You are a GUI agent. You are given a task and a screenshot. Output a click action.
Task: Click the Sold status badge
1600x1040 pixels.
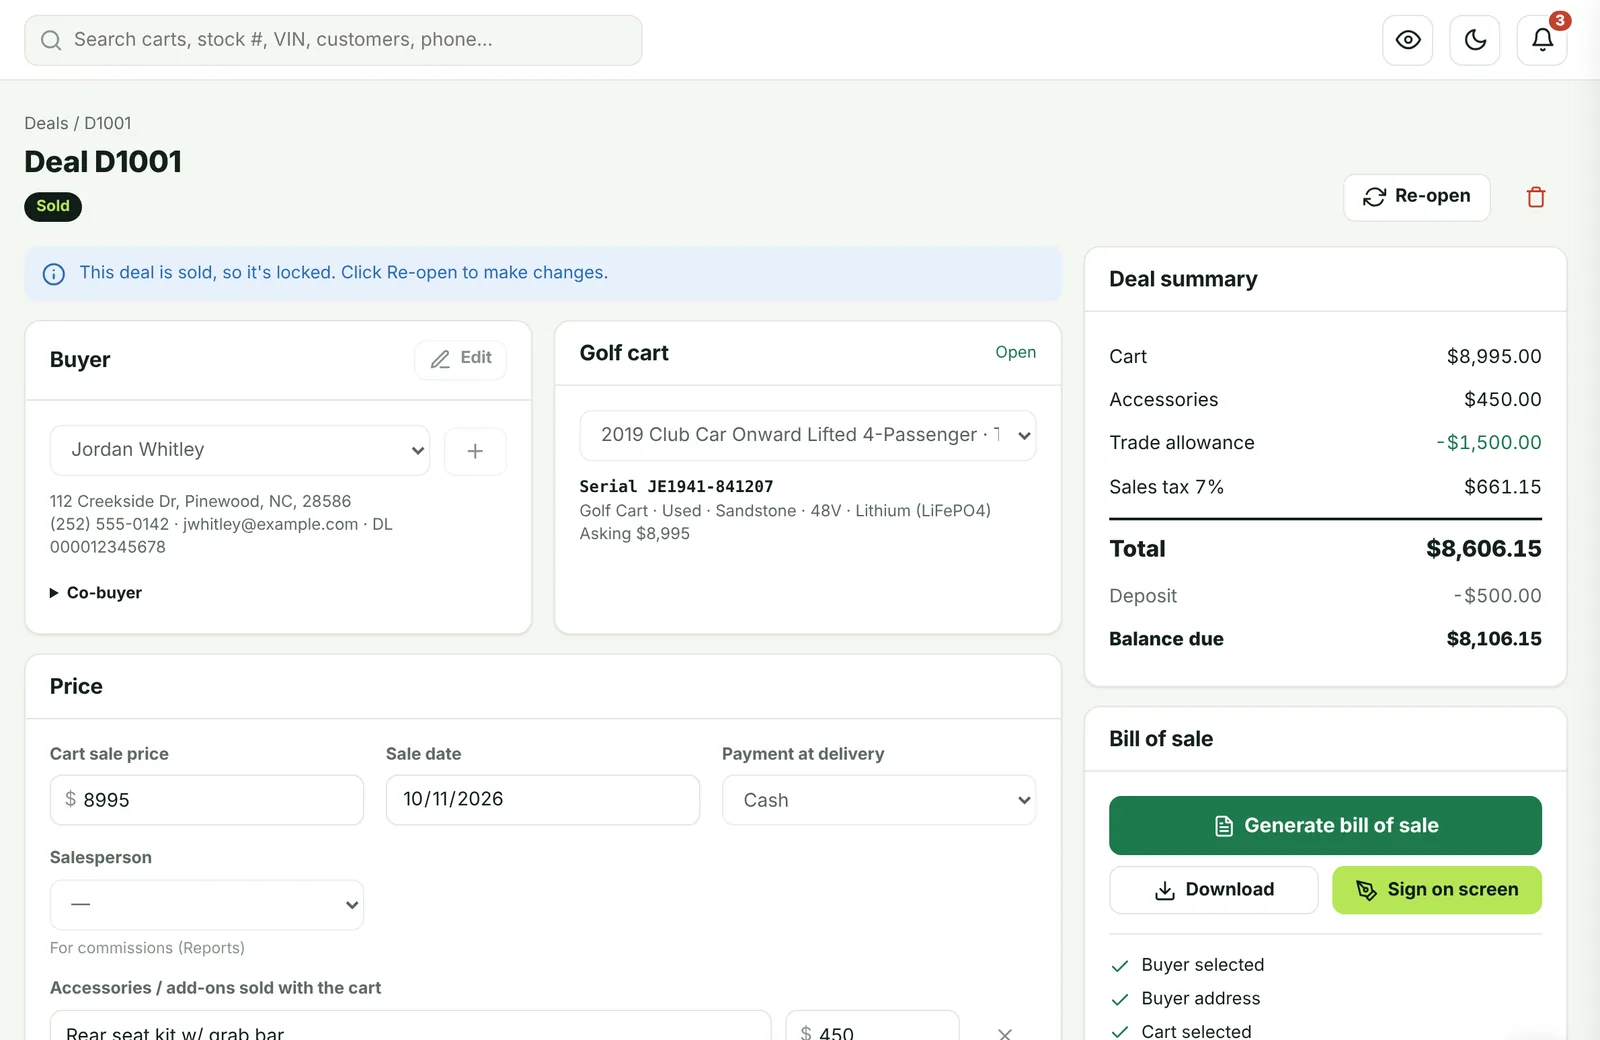53,207
